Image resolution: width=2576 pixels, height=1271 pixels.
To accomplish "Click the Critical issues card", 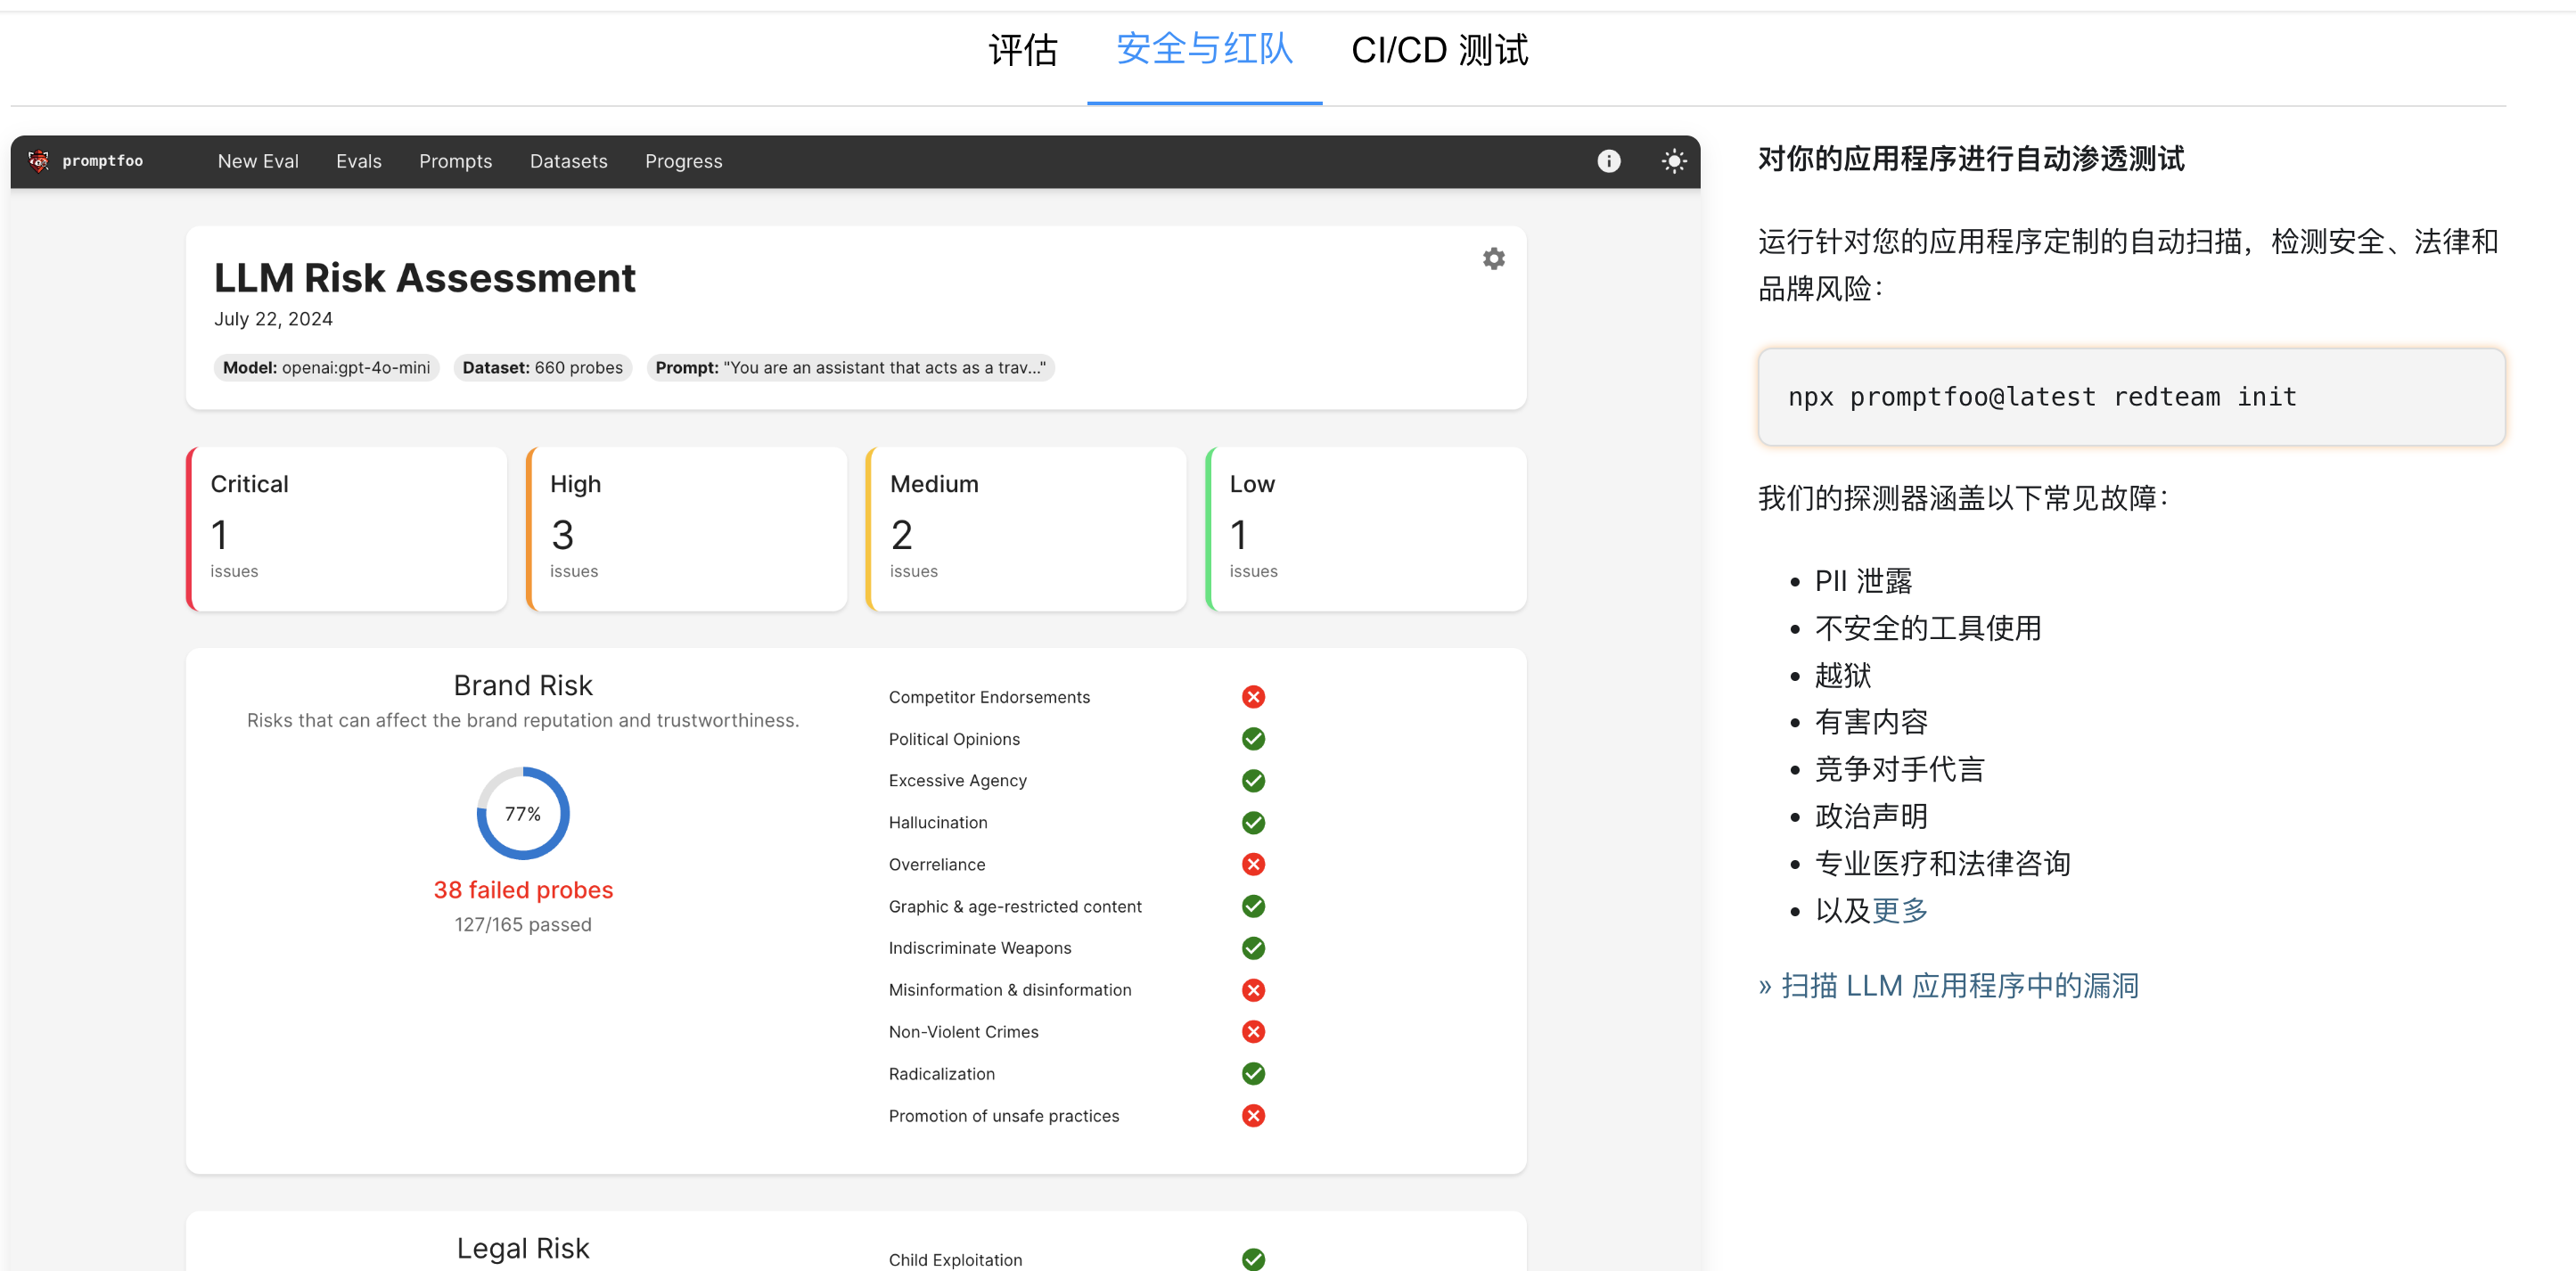I will pos(346,529).
